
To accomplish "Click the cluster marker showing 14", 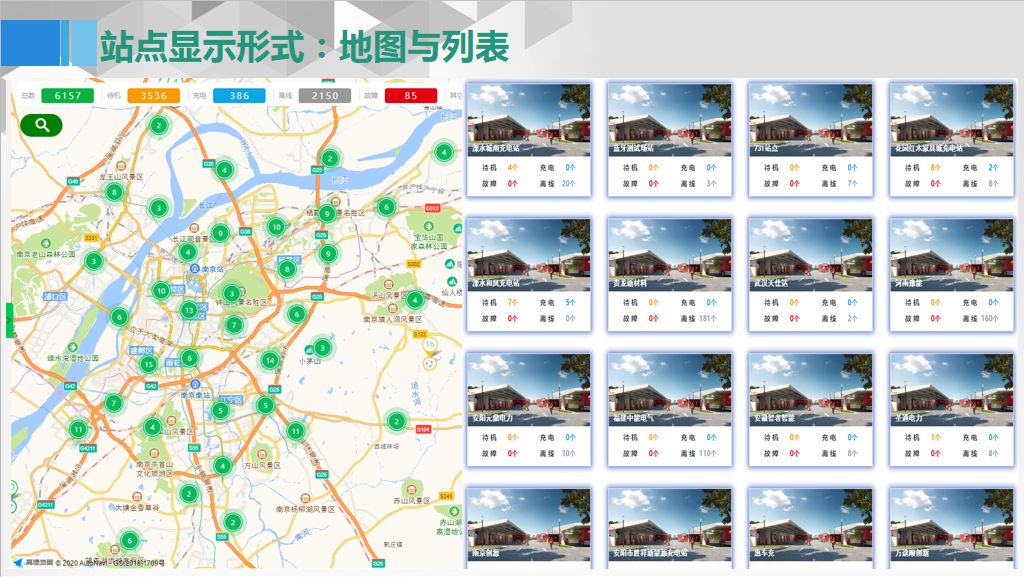I will click(269, 360).
